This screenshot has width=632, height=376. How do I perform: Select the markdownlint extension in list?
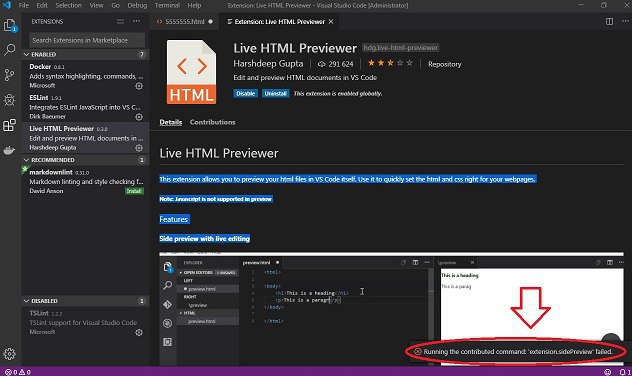(85, 181)
